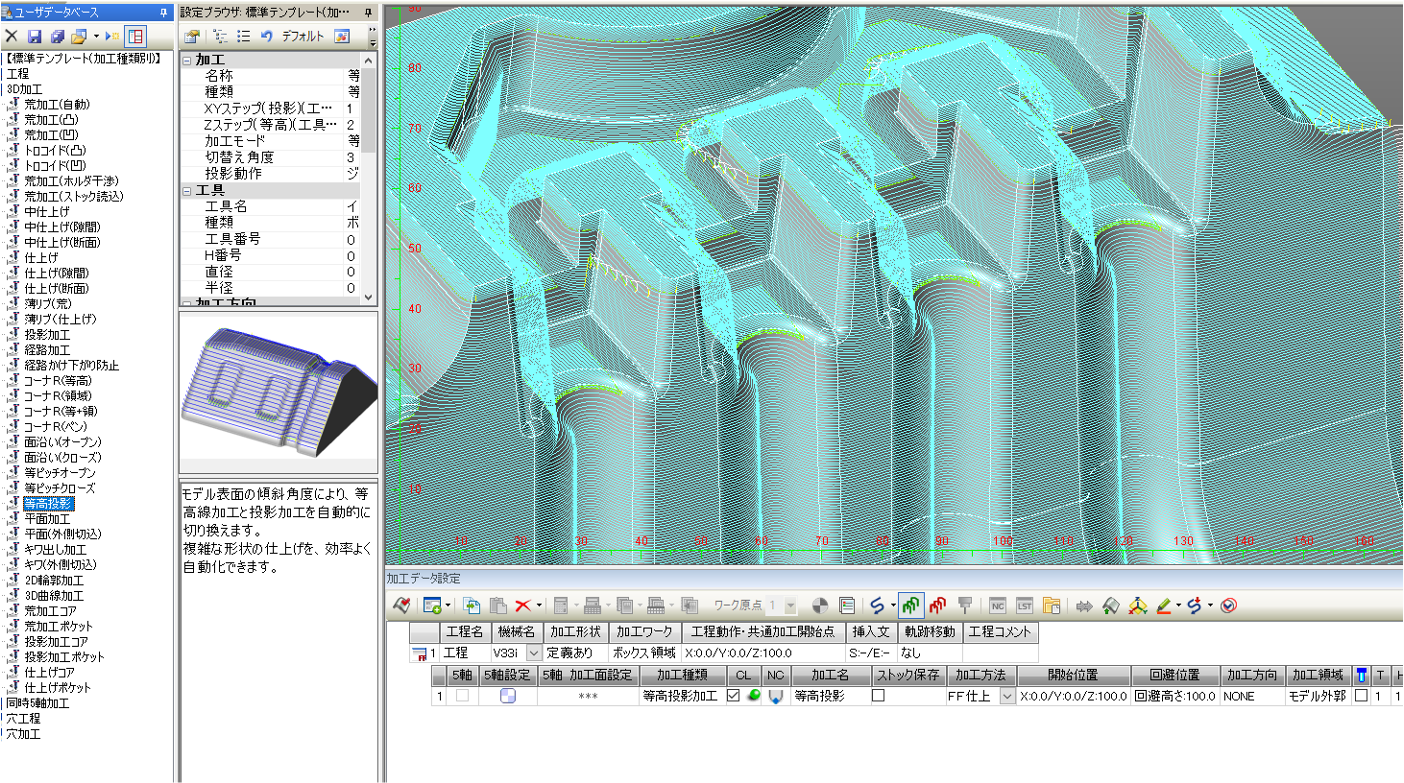Click the list document icon after origin circle
The height and width of the screenshot is (783, 1404).
846,605
